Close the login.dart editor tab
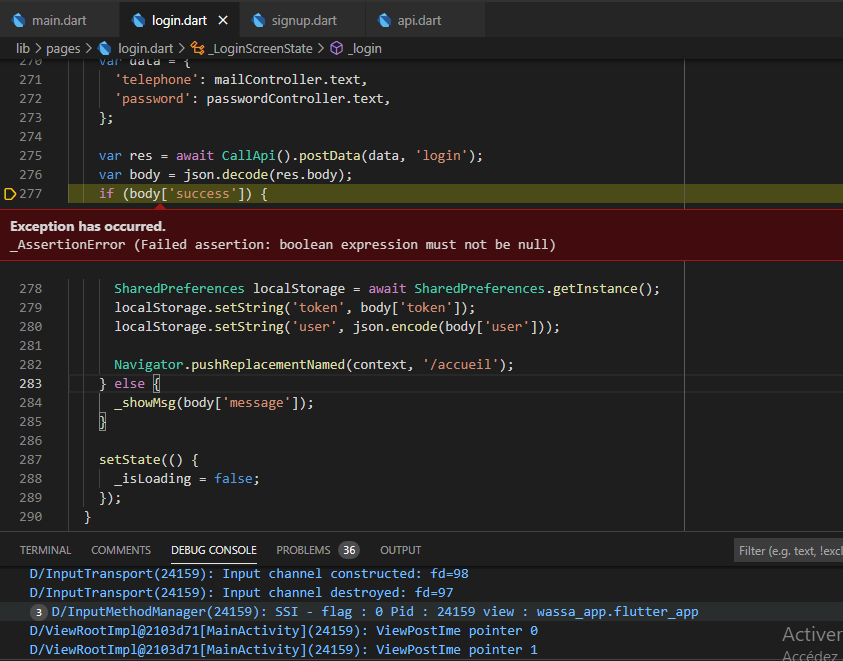Viewport: 843px width, 661px height. (223, 18)
